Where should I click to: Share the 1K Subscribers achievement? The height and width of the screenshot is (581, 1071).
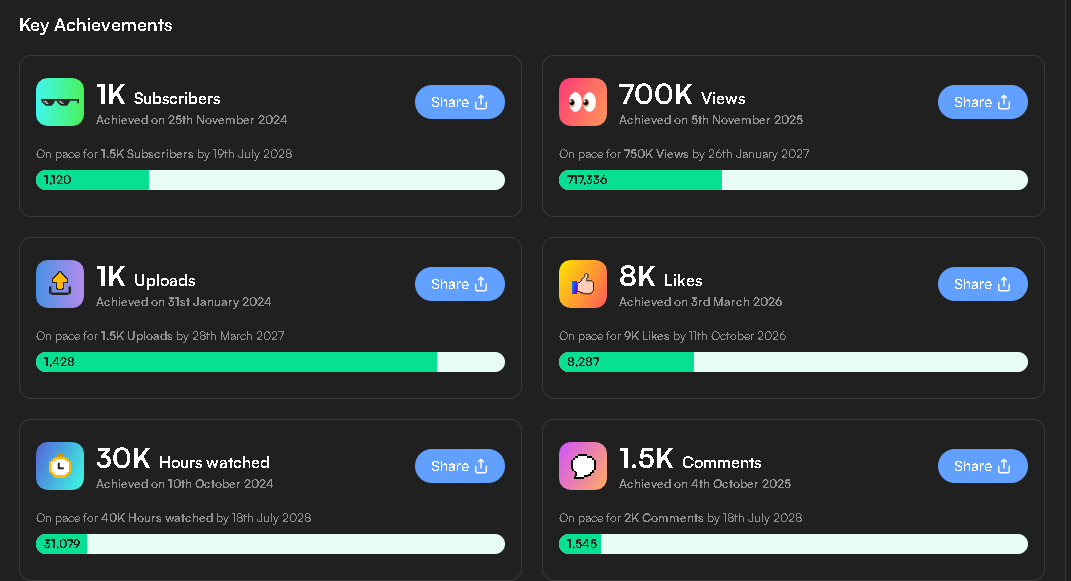[460, 102]
